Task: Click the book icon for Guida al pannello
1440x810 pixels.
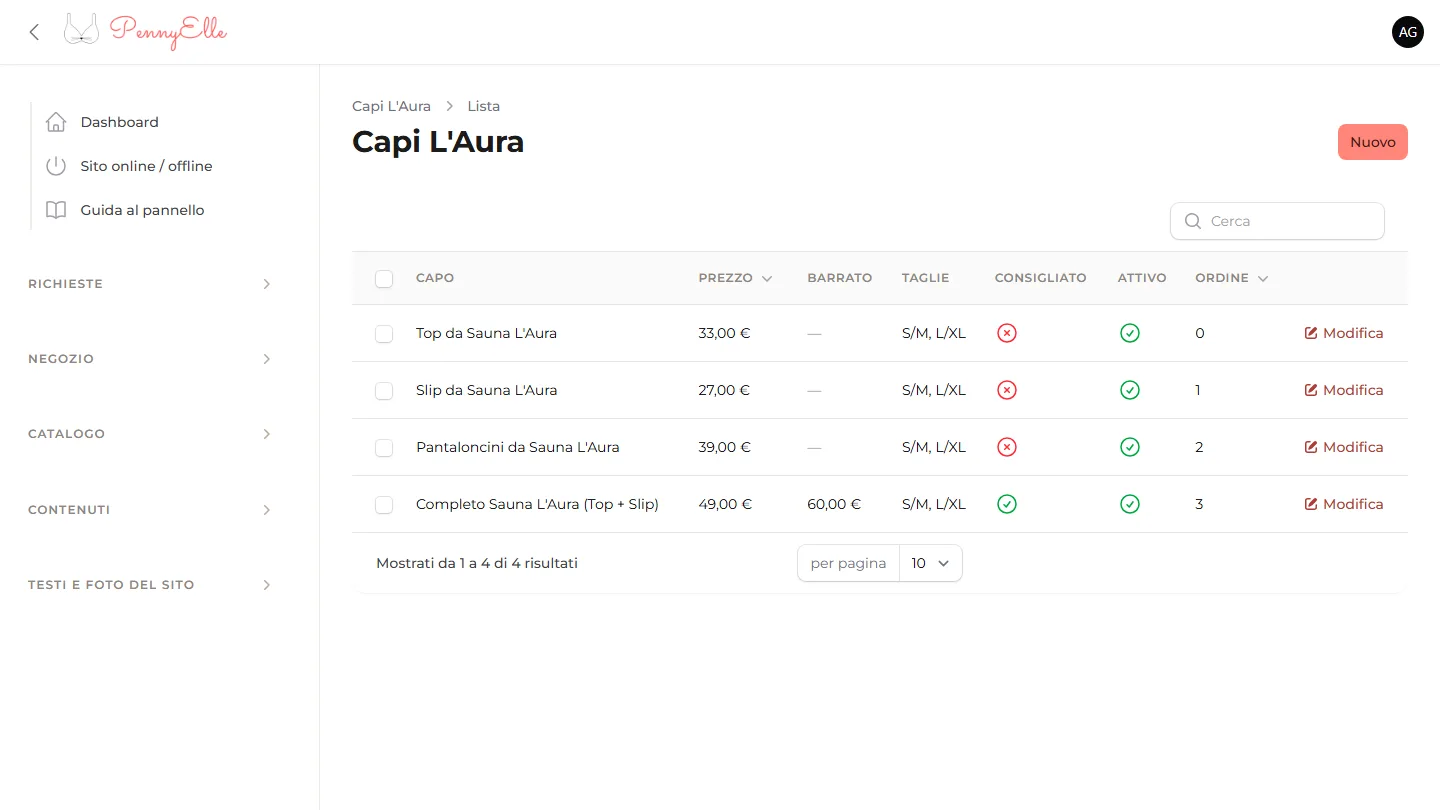Action: 56,210
